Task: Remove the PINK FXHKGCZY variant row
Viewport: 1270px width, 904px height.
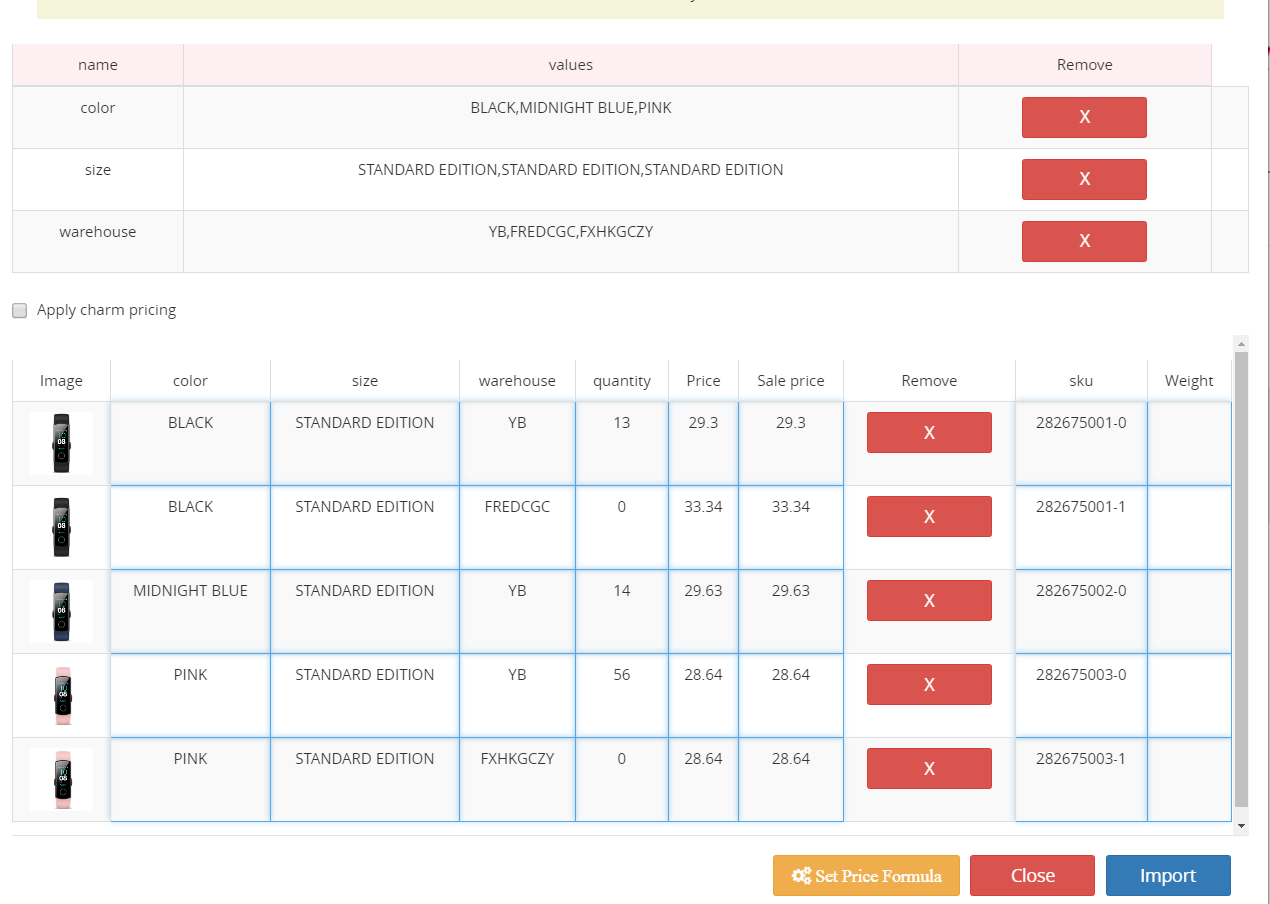Action: [929, 768]
